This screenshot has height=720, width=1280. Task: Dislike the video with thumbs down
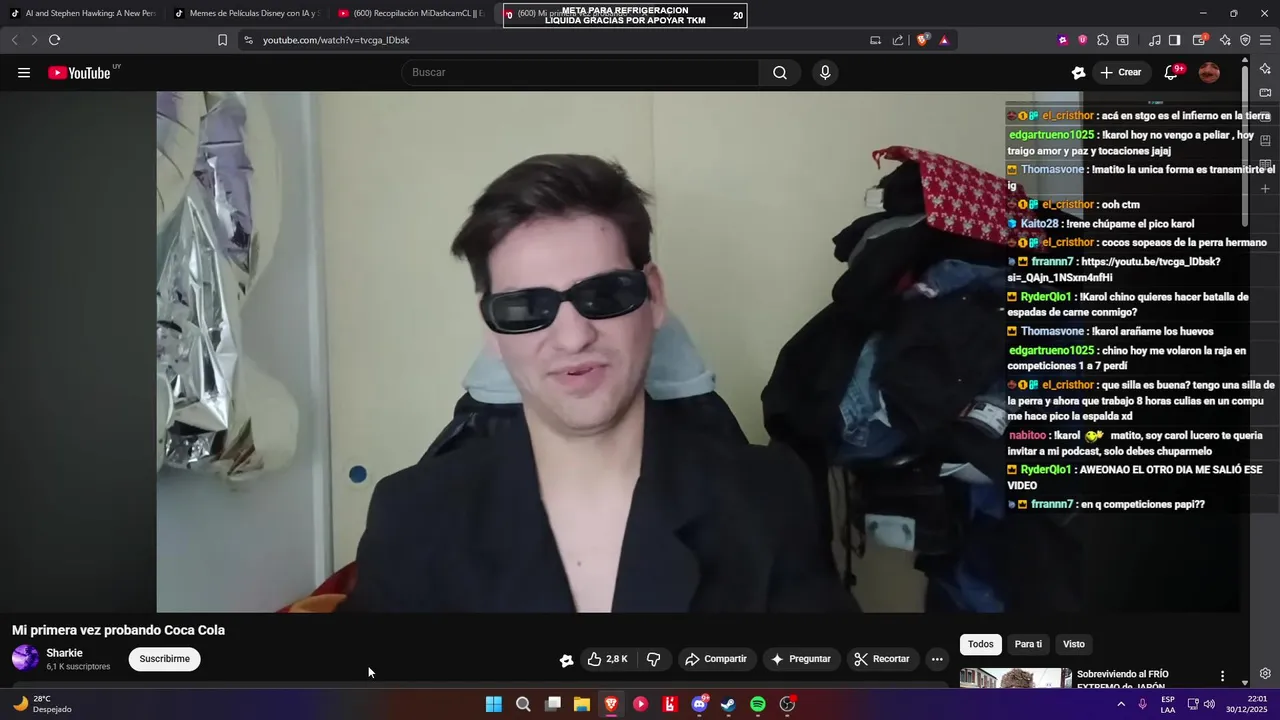[654, 659]
